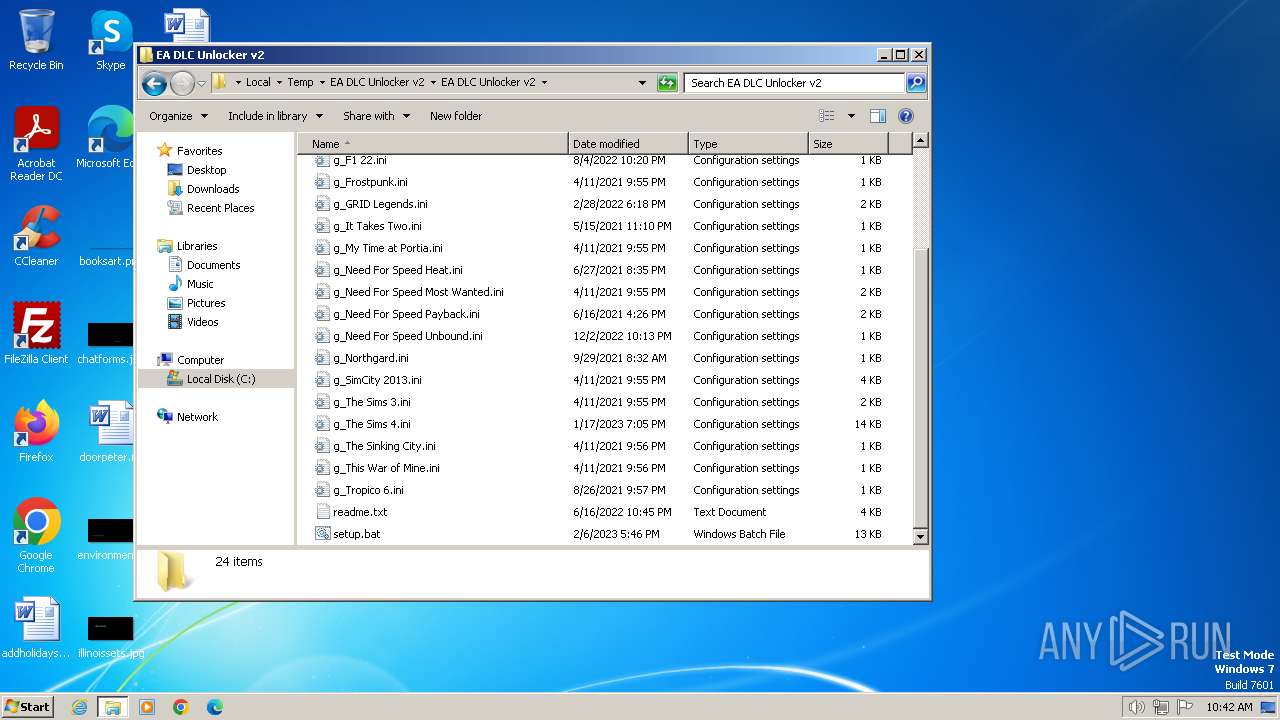Sort by Date modified column header
The image size is (1280, 720).
tap(628, 144)
